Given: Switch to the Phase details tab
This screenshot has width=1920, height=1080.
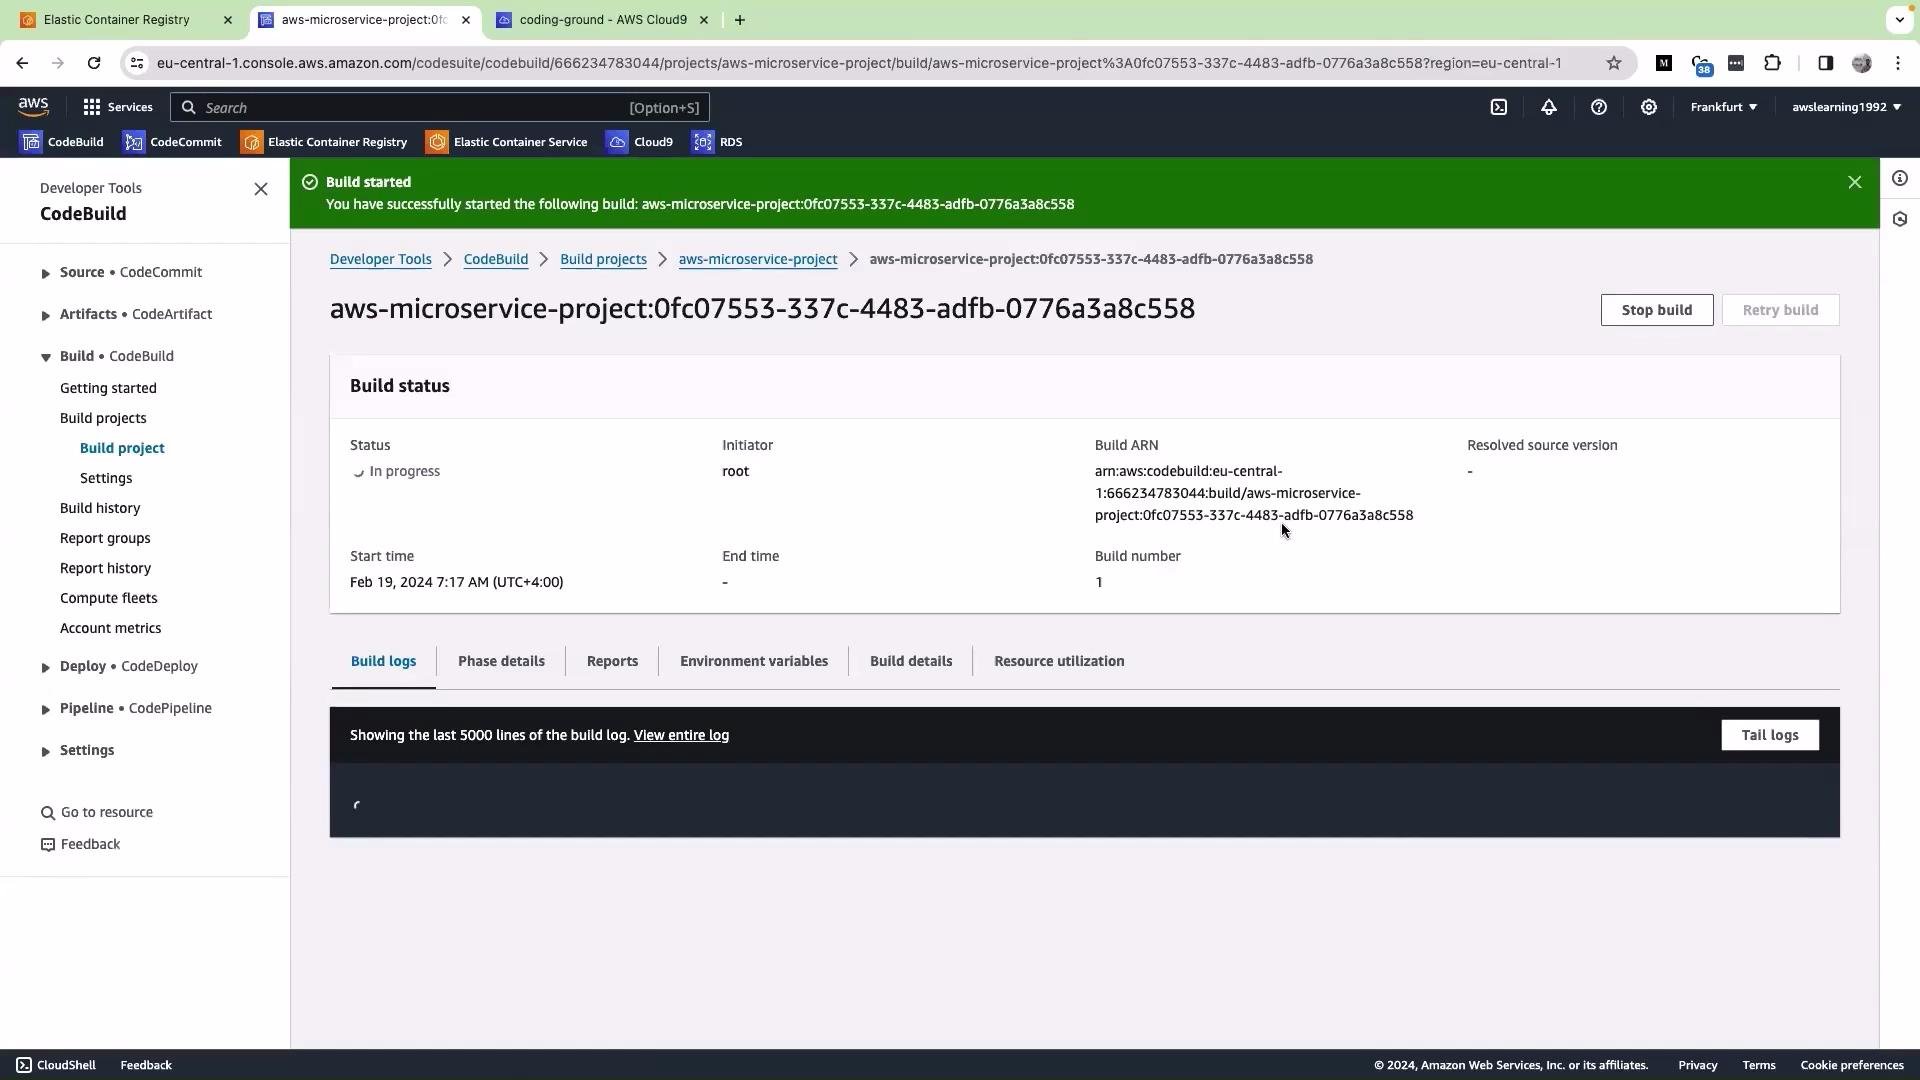Looking at the screenshot, I should click(501, 661).
